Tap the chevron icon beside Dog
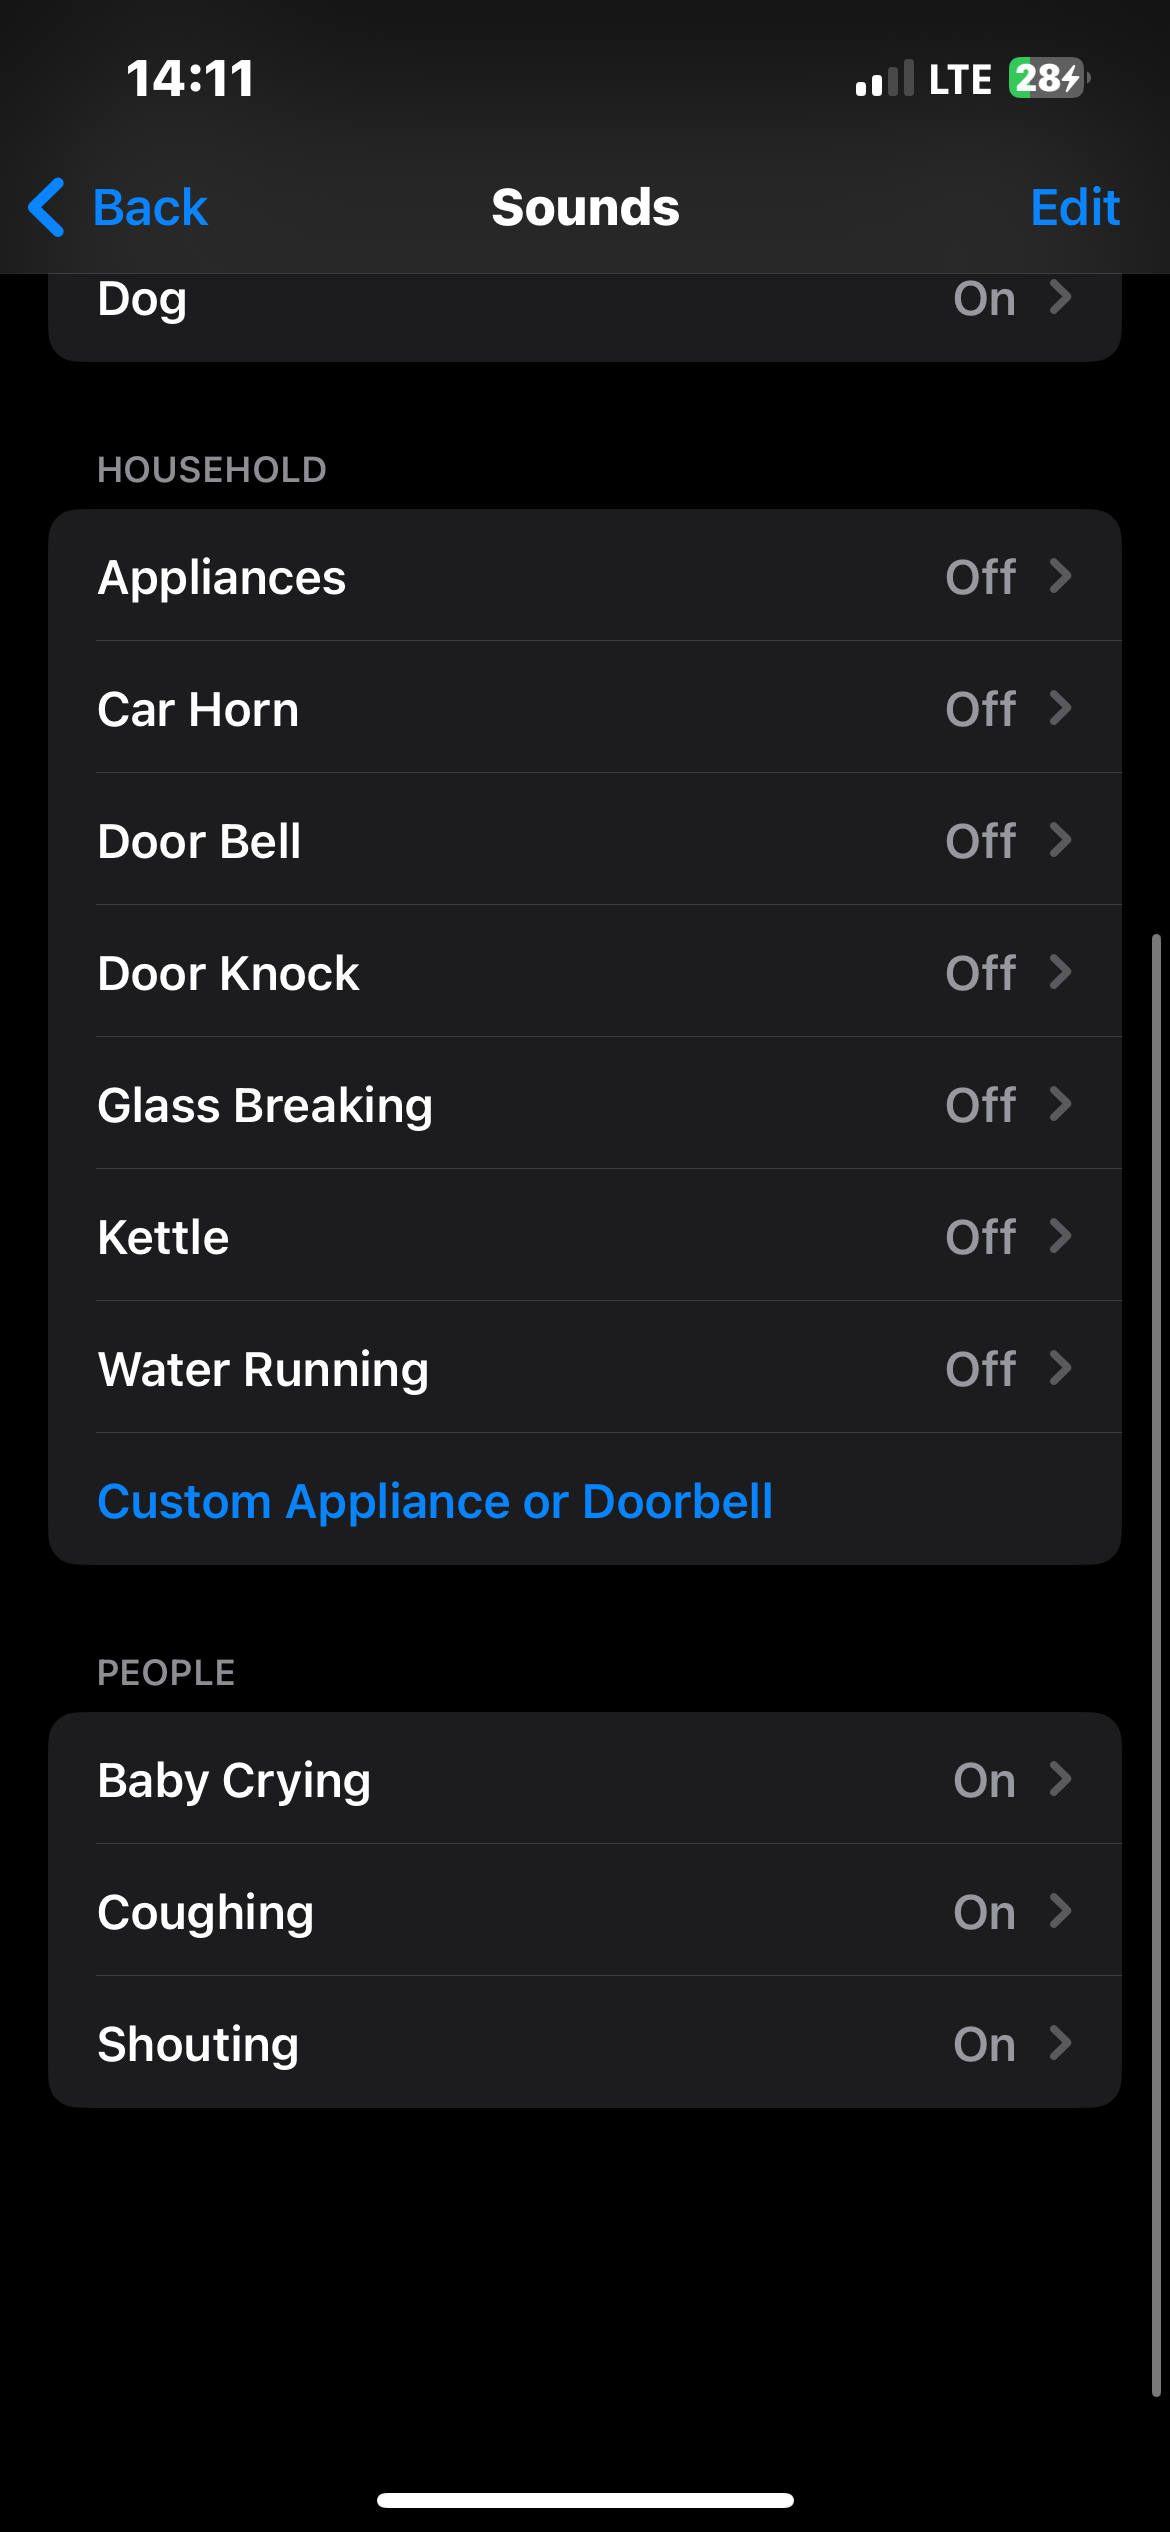 pyautogui.click(x=1061, y=297)
